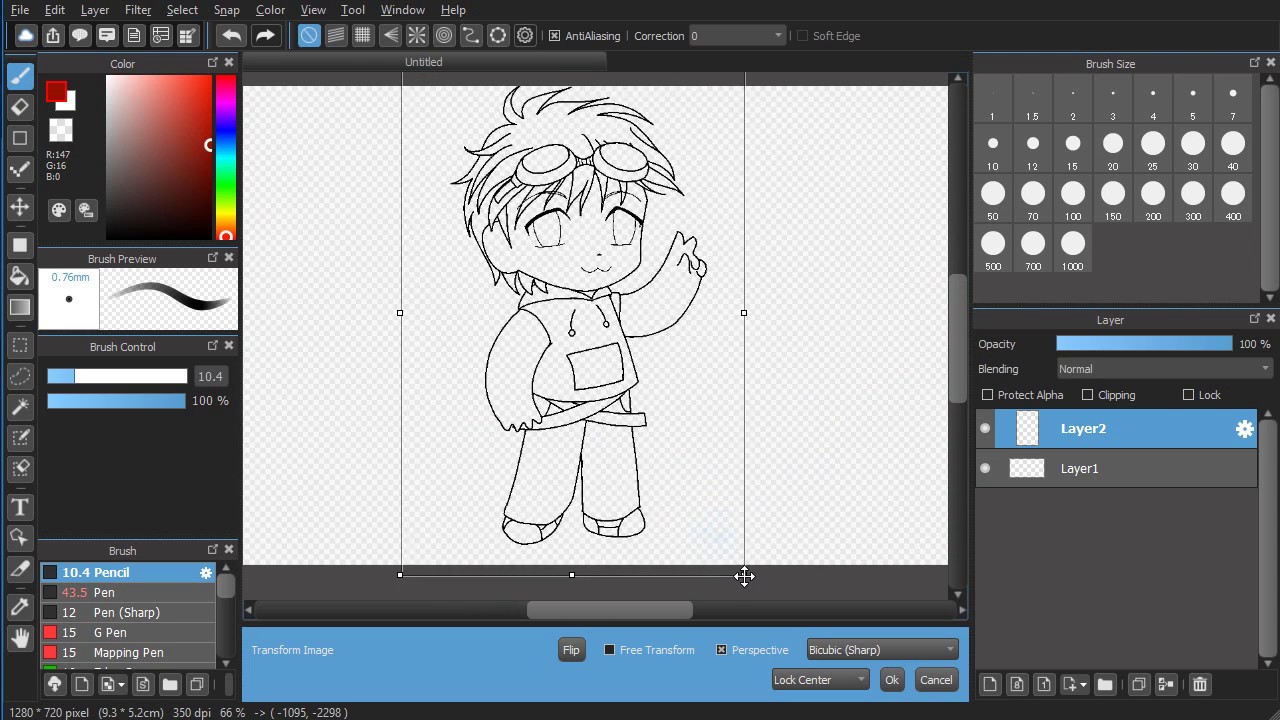Enable the Clipping option in Layer panel
This screenshot has width=1280, height=720.
pyautogui.click(x=1087, y=394)
